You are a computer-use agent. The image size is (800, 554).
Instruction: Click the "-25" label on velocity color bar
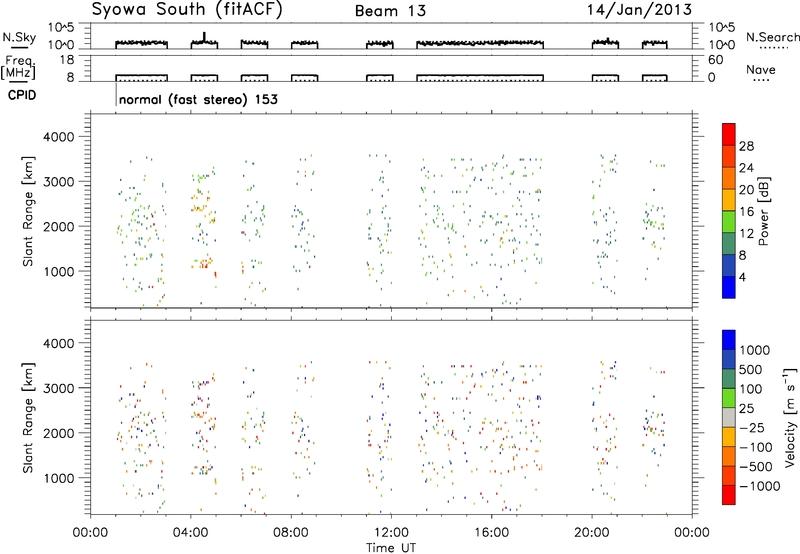pyautogui.click(x=752, y=428)
